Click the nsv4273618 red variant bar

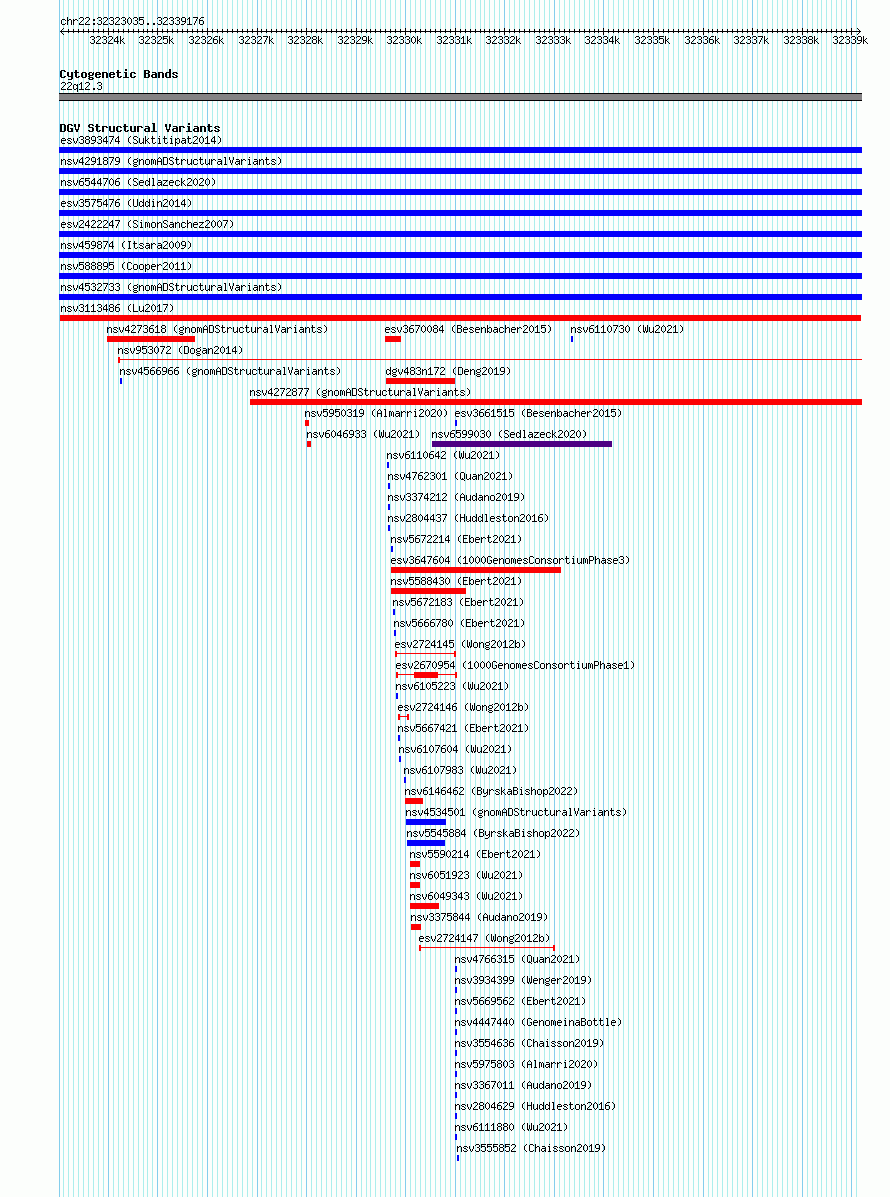pos(151,339)
